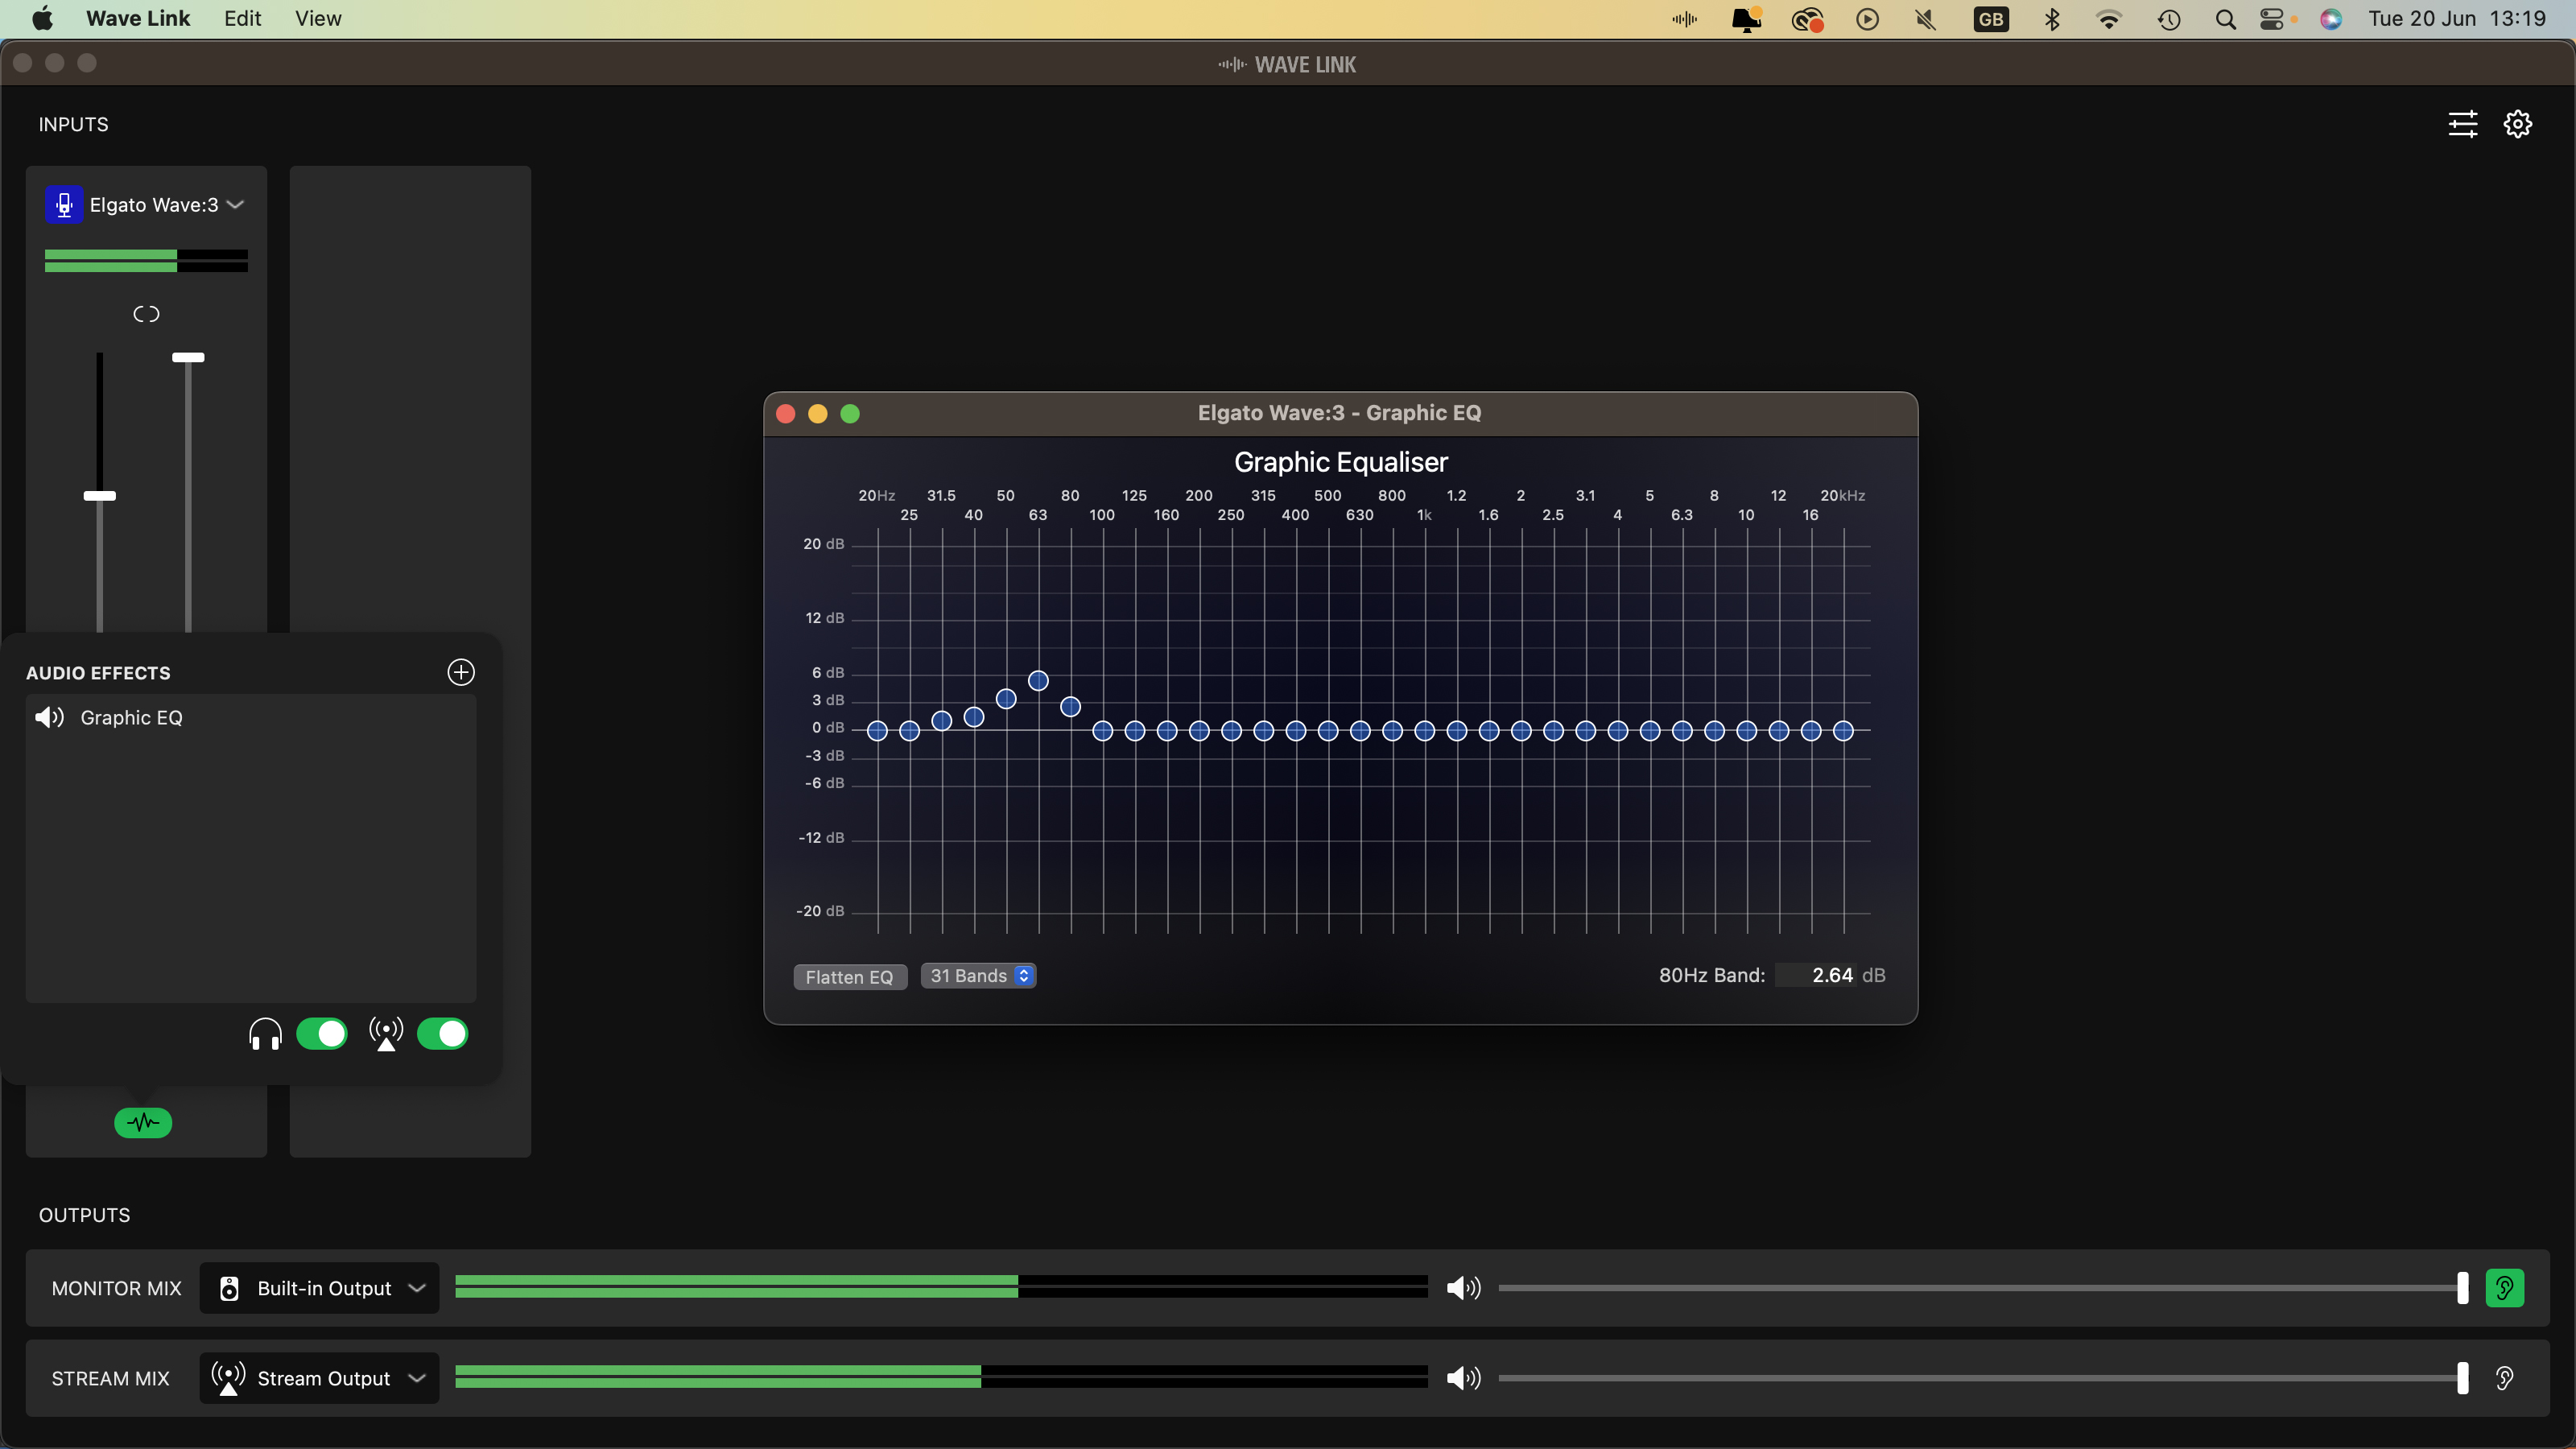
Task: Click the audio effects add icon
Action: pos(460,672)
